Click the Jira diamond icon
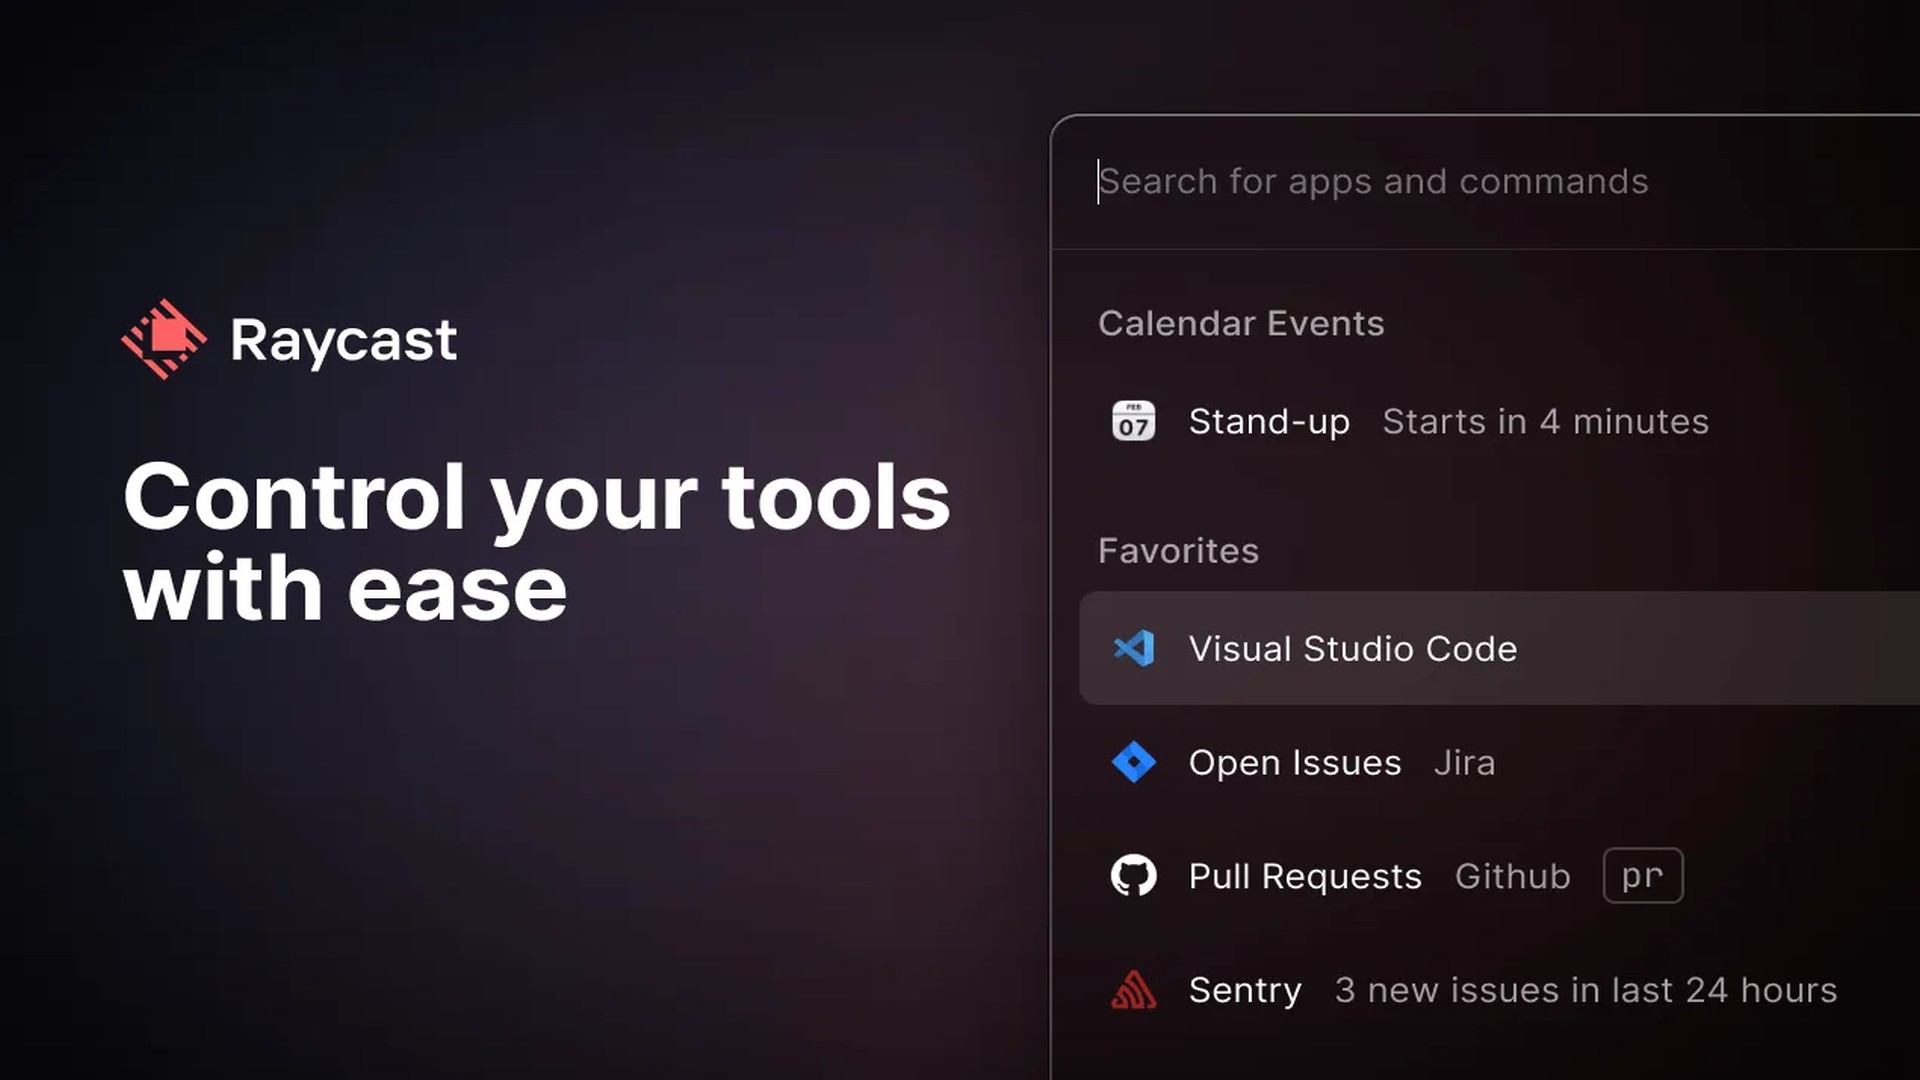 tap(1133, 762)
